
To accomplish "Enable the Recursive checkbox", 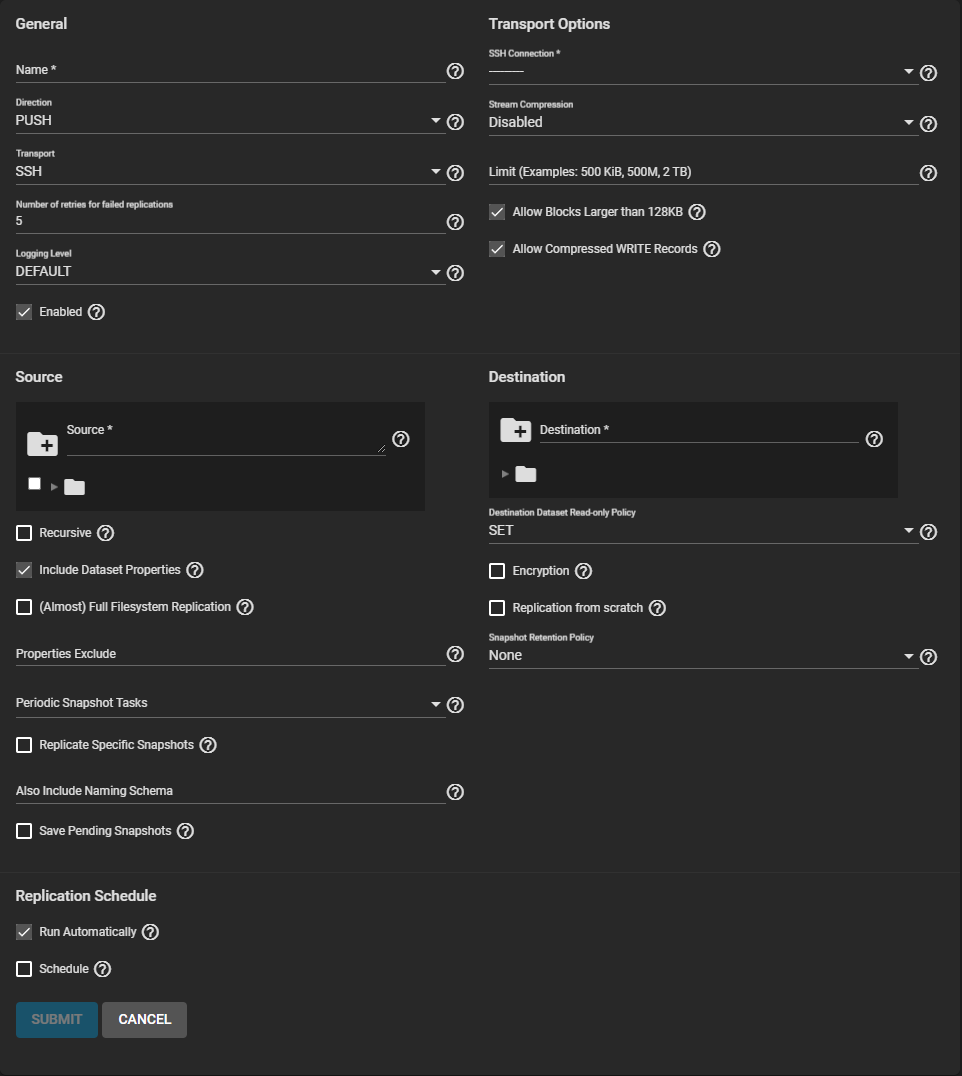I will [24, 533].
